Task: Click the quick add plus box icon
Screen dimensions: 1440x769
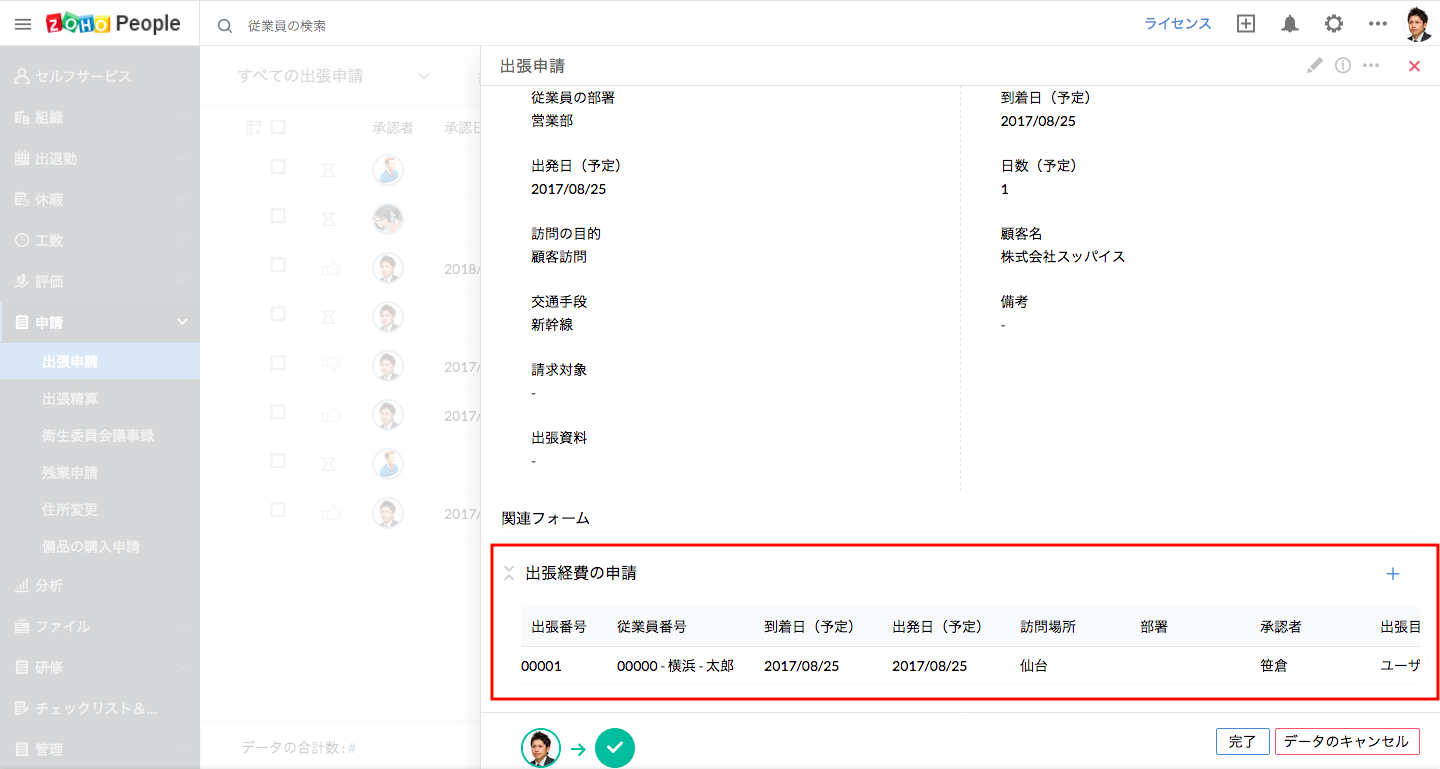Action: (1246, 24)
